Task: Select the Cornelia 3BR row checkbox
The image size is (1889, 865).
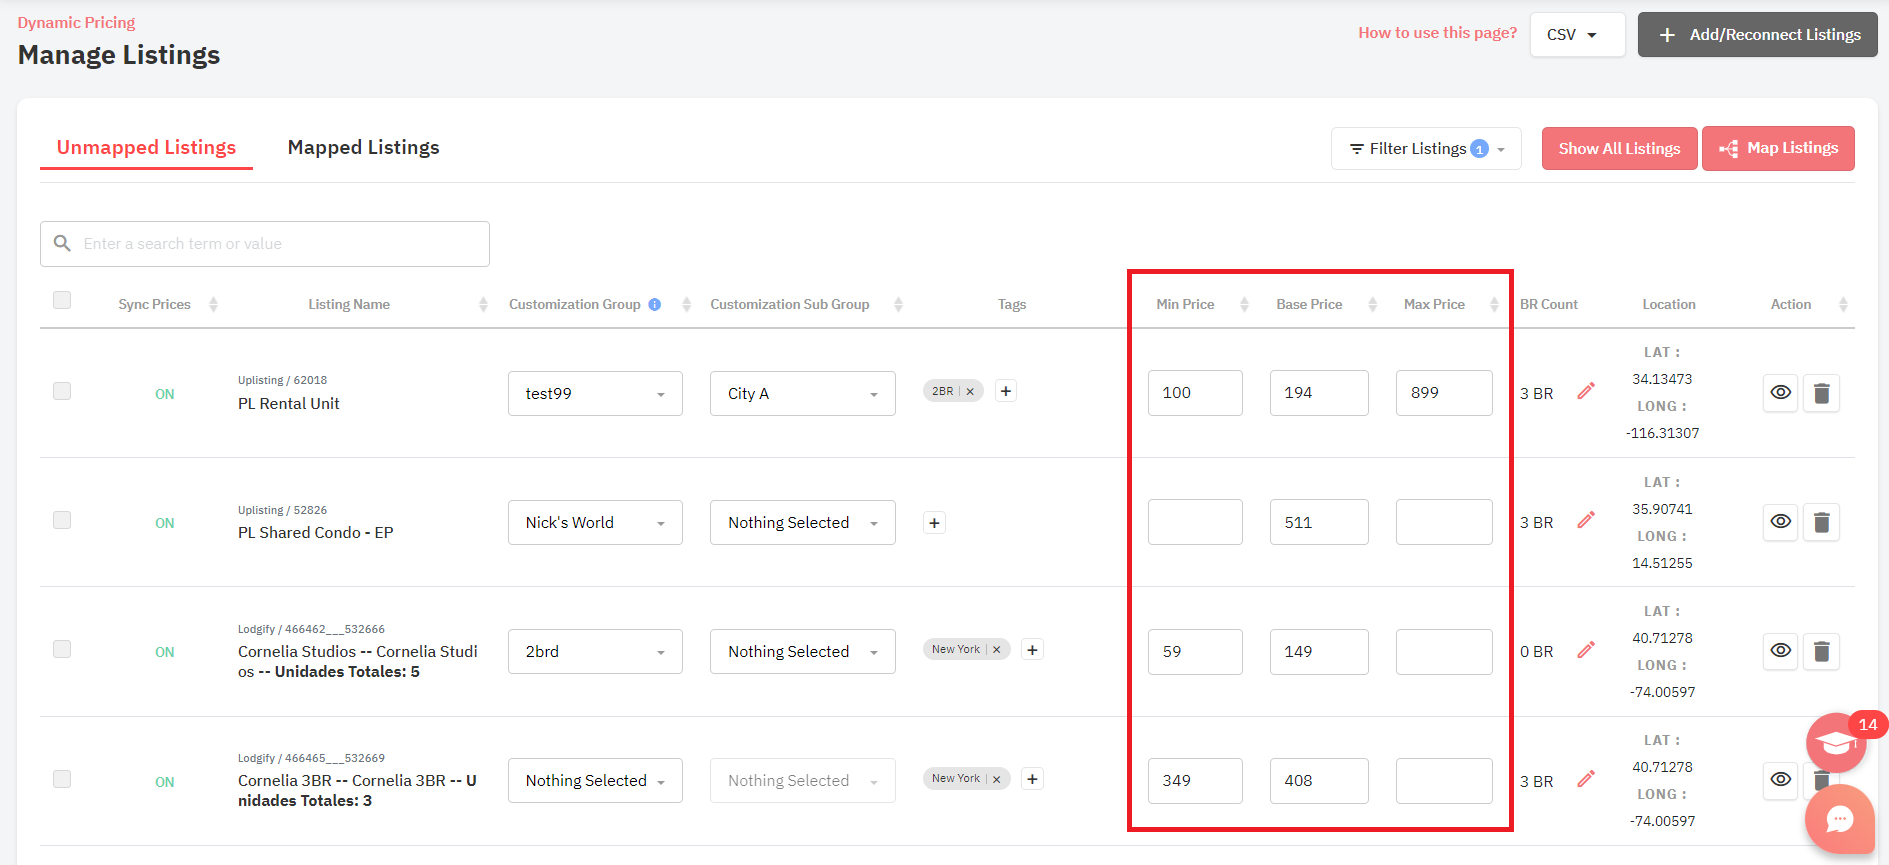Action: (62, 779)
